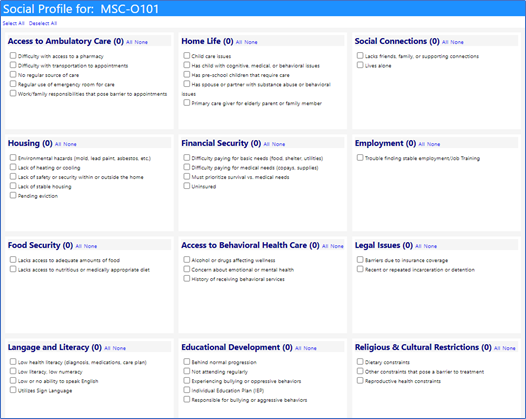Check 'Child care issues' option
Viewport: 526px width, 419px height.
coord(187,55)
